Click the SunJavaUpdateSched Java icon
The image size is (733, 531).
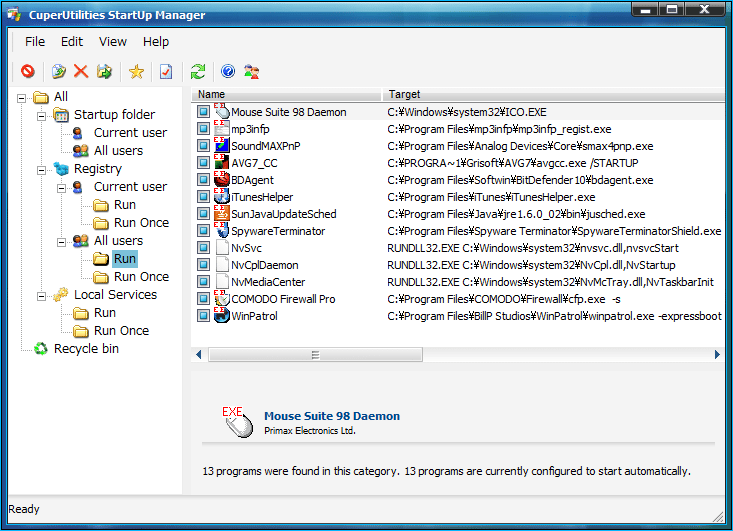click(x=222, y=213)
